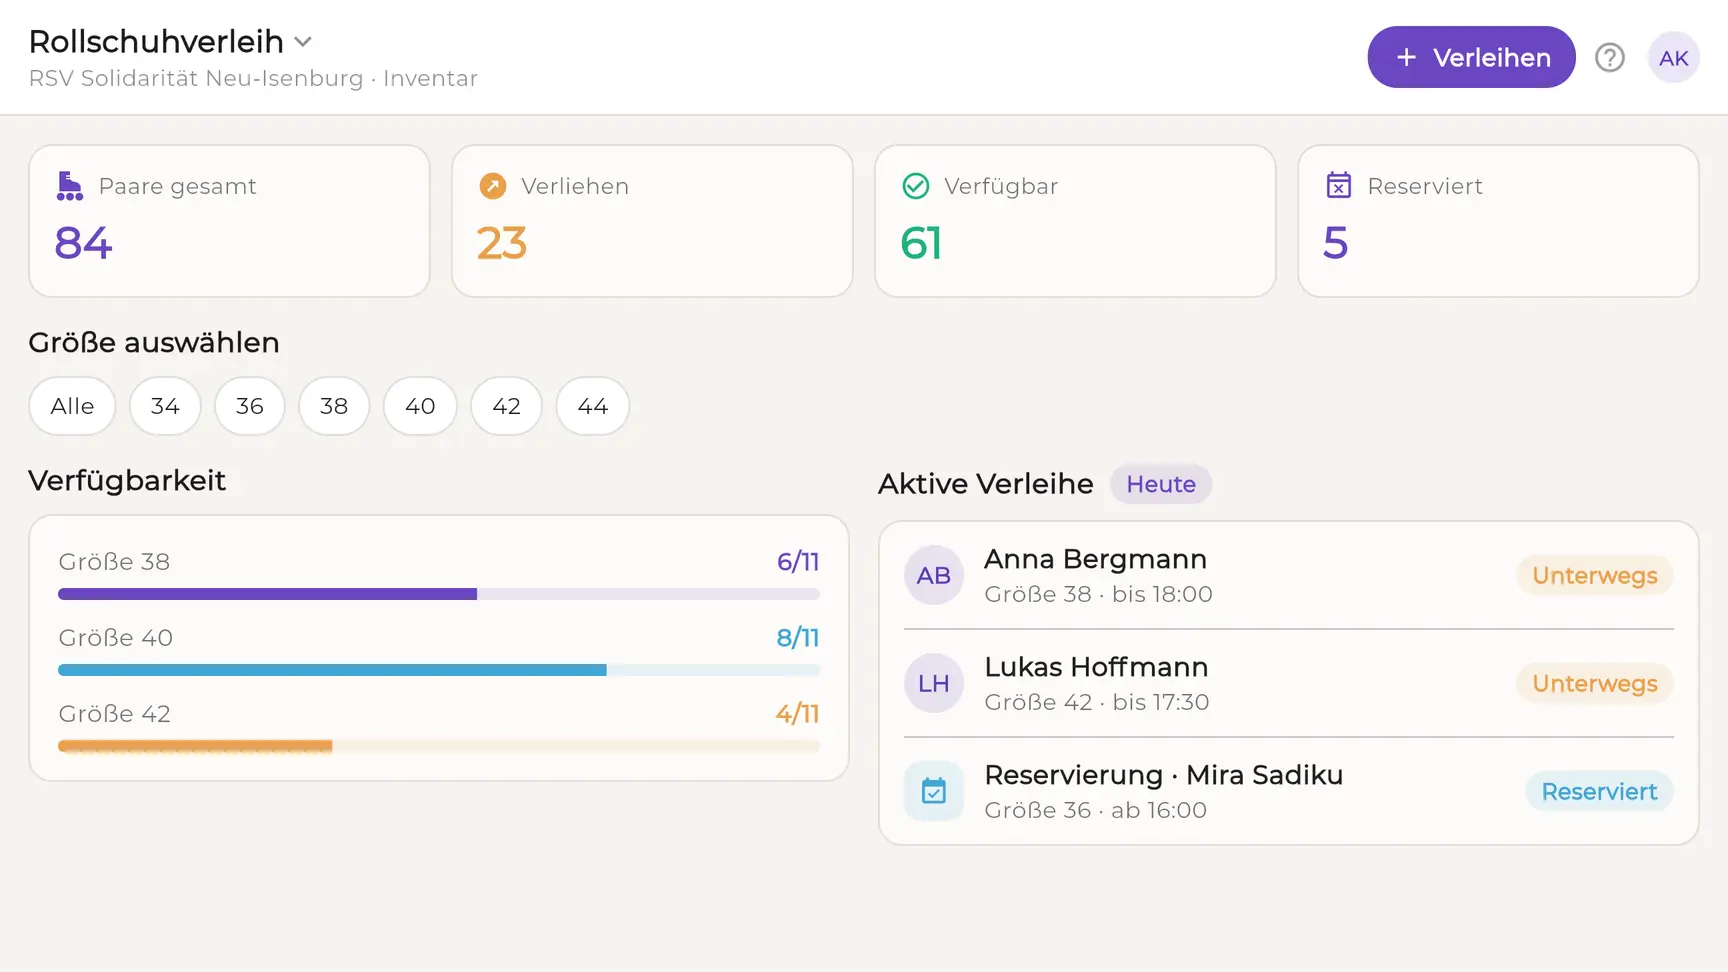The width and height of the screenshot is (1728, 972).
Task: Open the Verfügbar 61 card
Action: 1075,221
